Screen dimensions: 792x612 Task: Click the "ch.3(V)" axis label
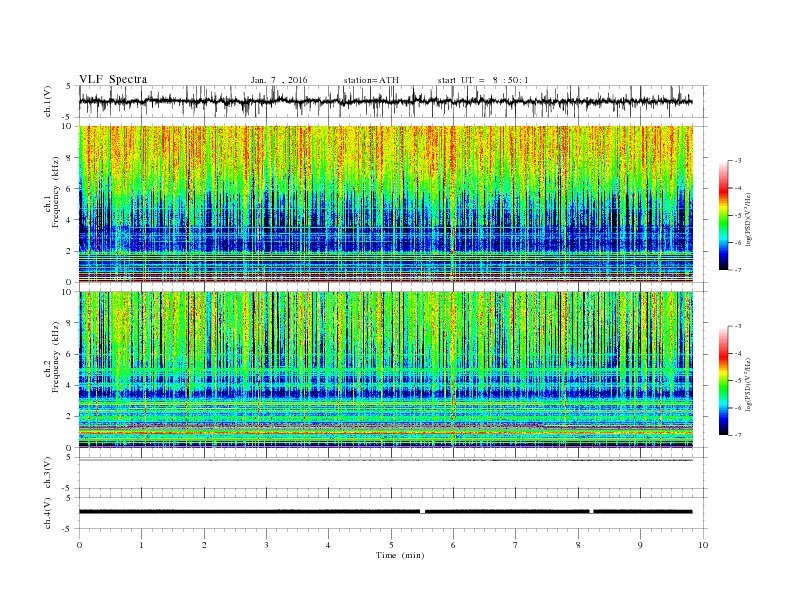48,473
